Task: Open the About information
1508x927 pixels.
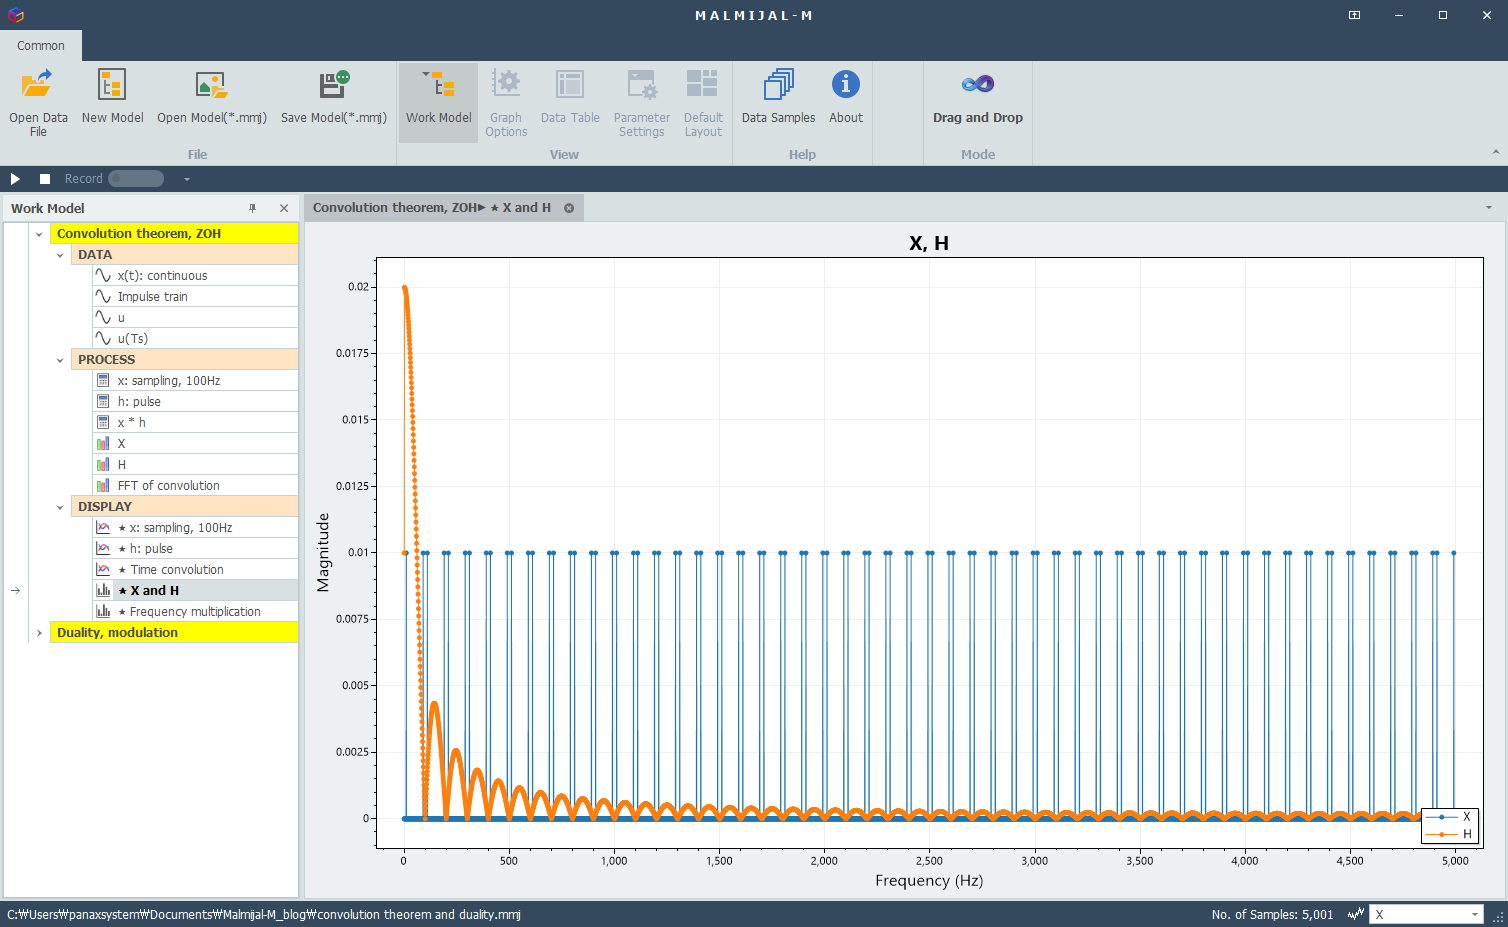Action: 845,102
